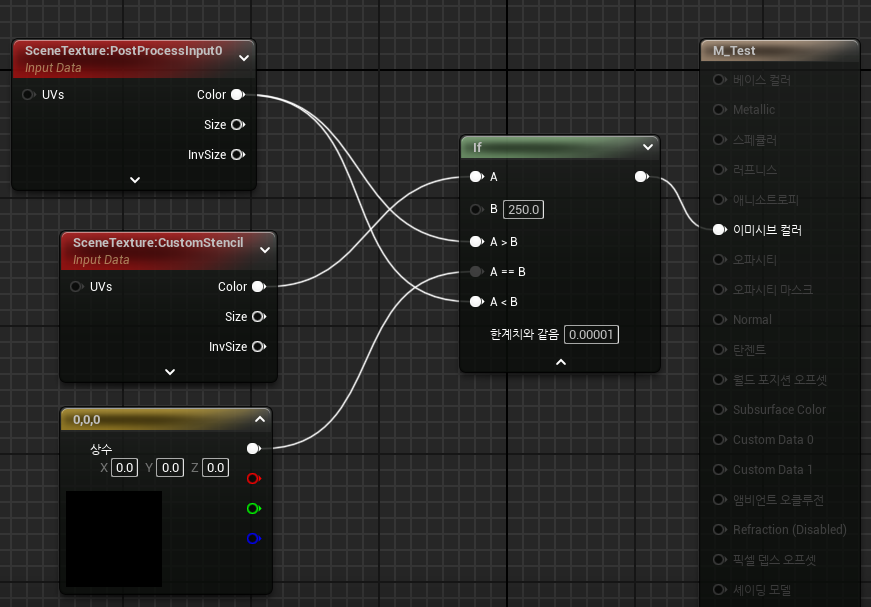Viewport: 871px width, 607px height.
Task: Select the 0,0,0 constant node title
Action: [87, 420]
